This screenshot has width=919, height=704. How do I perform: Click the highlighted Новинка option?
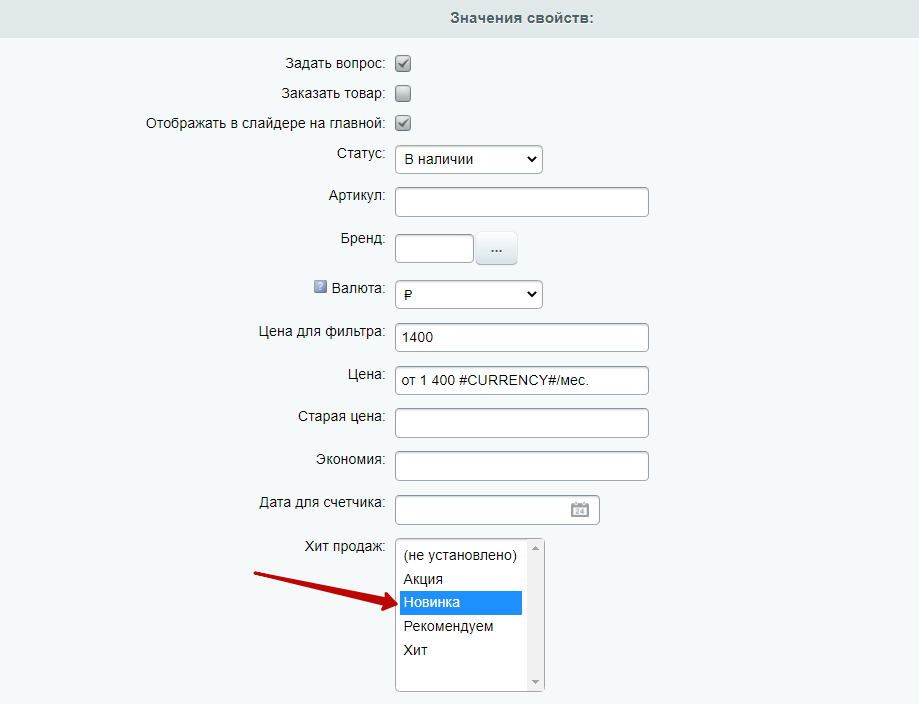(x=461, y=603)
